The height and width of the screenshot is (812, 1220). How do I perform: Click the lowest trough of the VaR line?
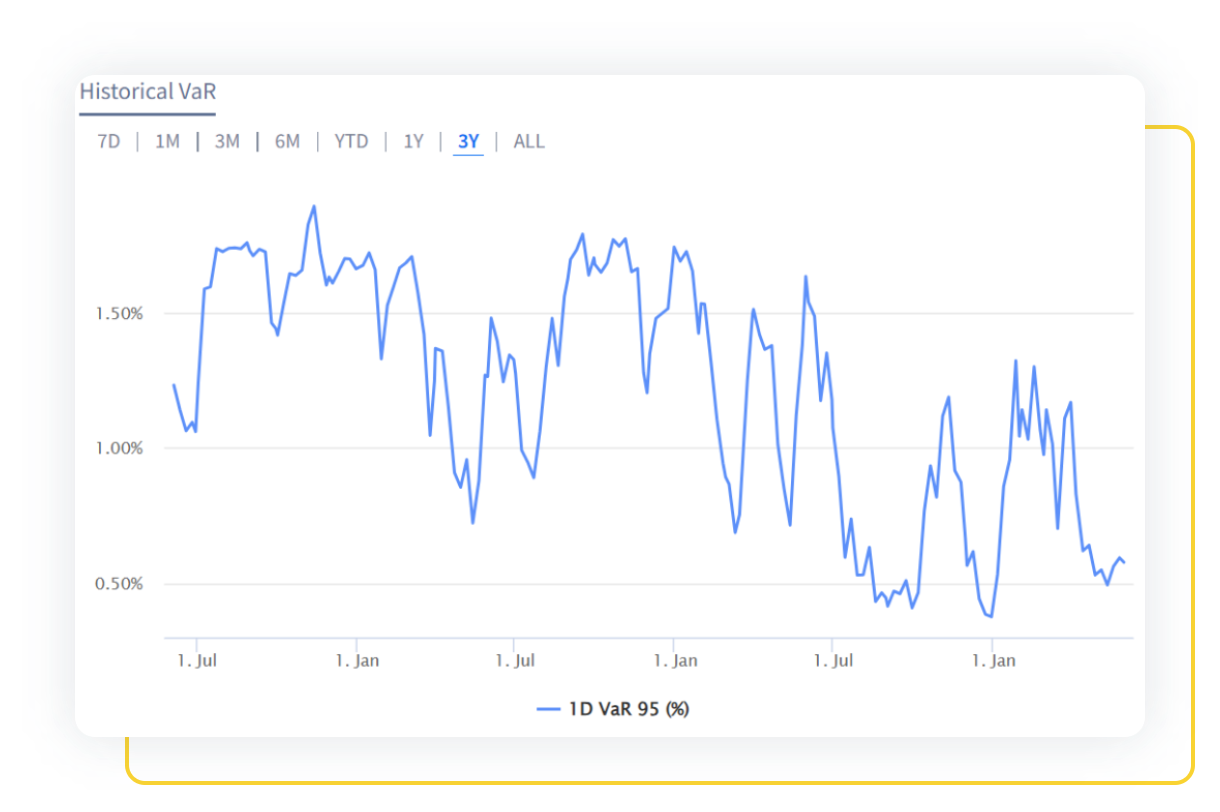click(x=990, y=616)
